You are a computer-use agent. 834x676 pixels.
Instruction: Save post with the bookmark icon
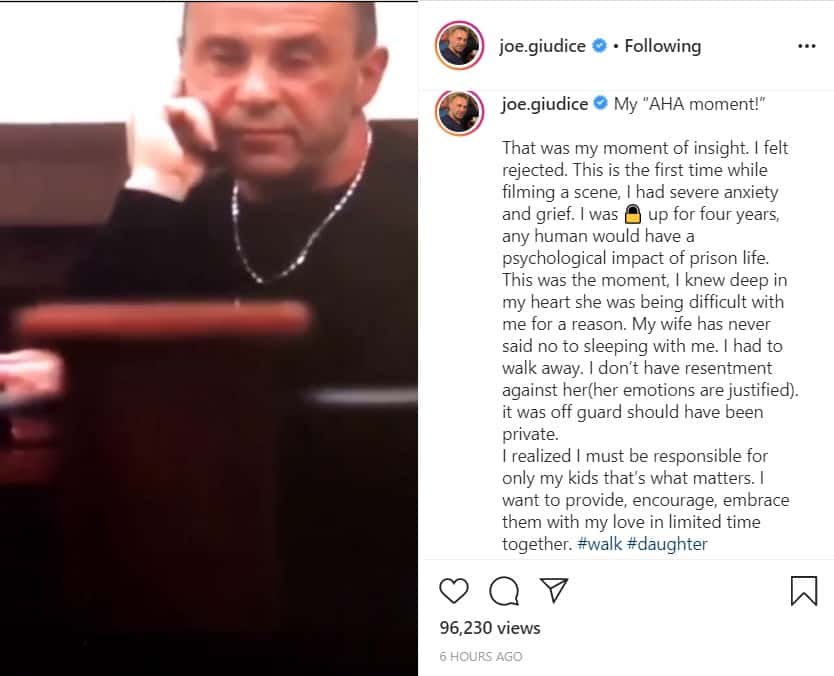tap(804, 591)
